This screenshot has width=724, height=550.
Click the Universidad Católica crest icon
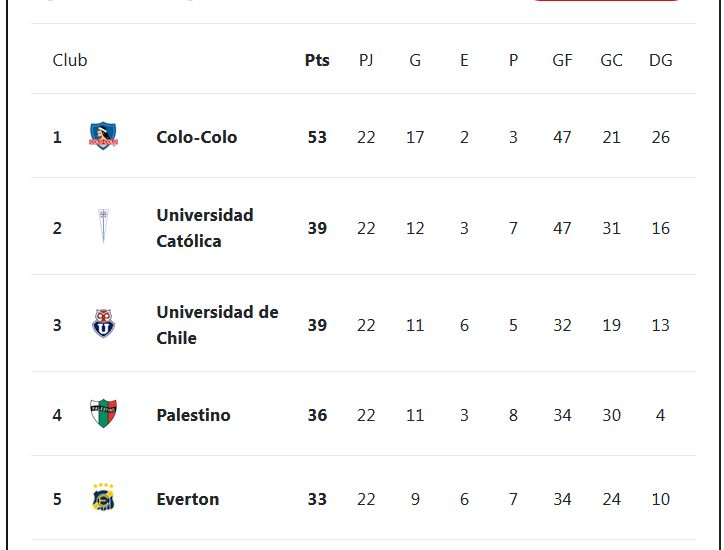103,226
